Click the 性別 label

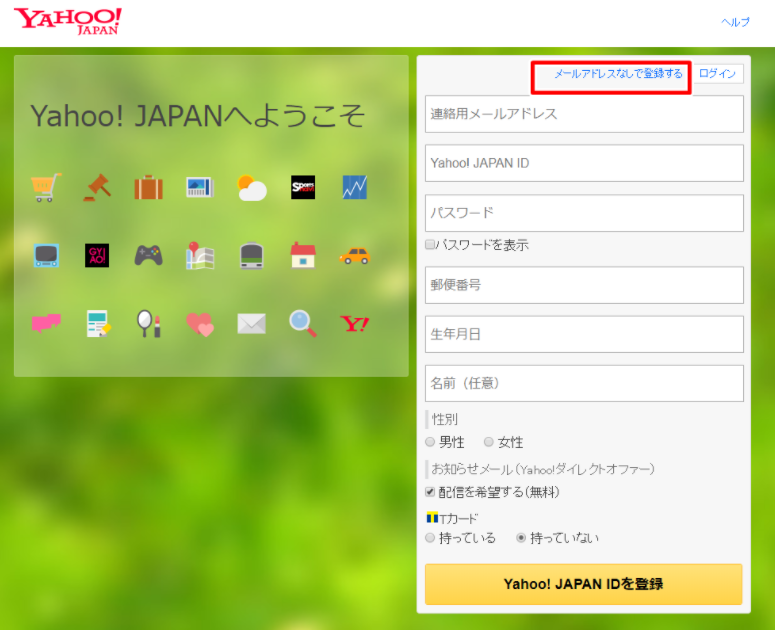[x=445, y=419]
